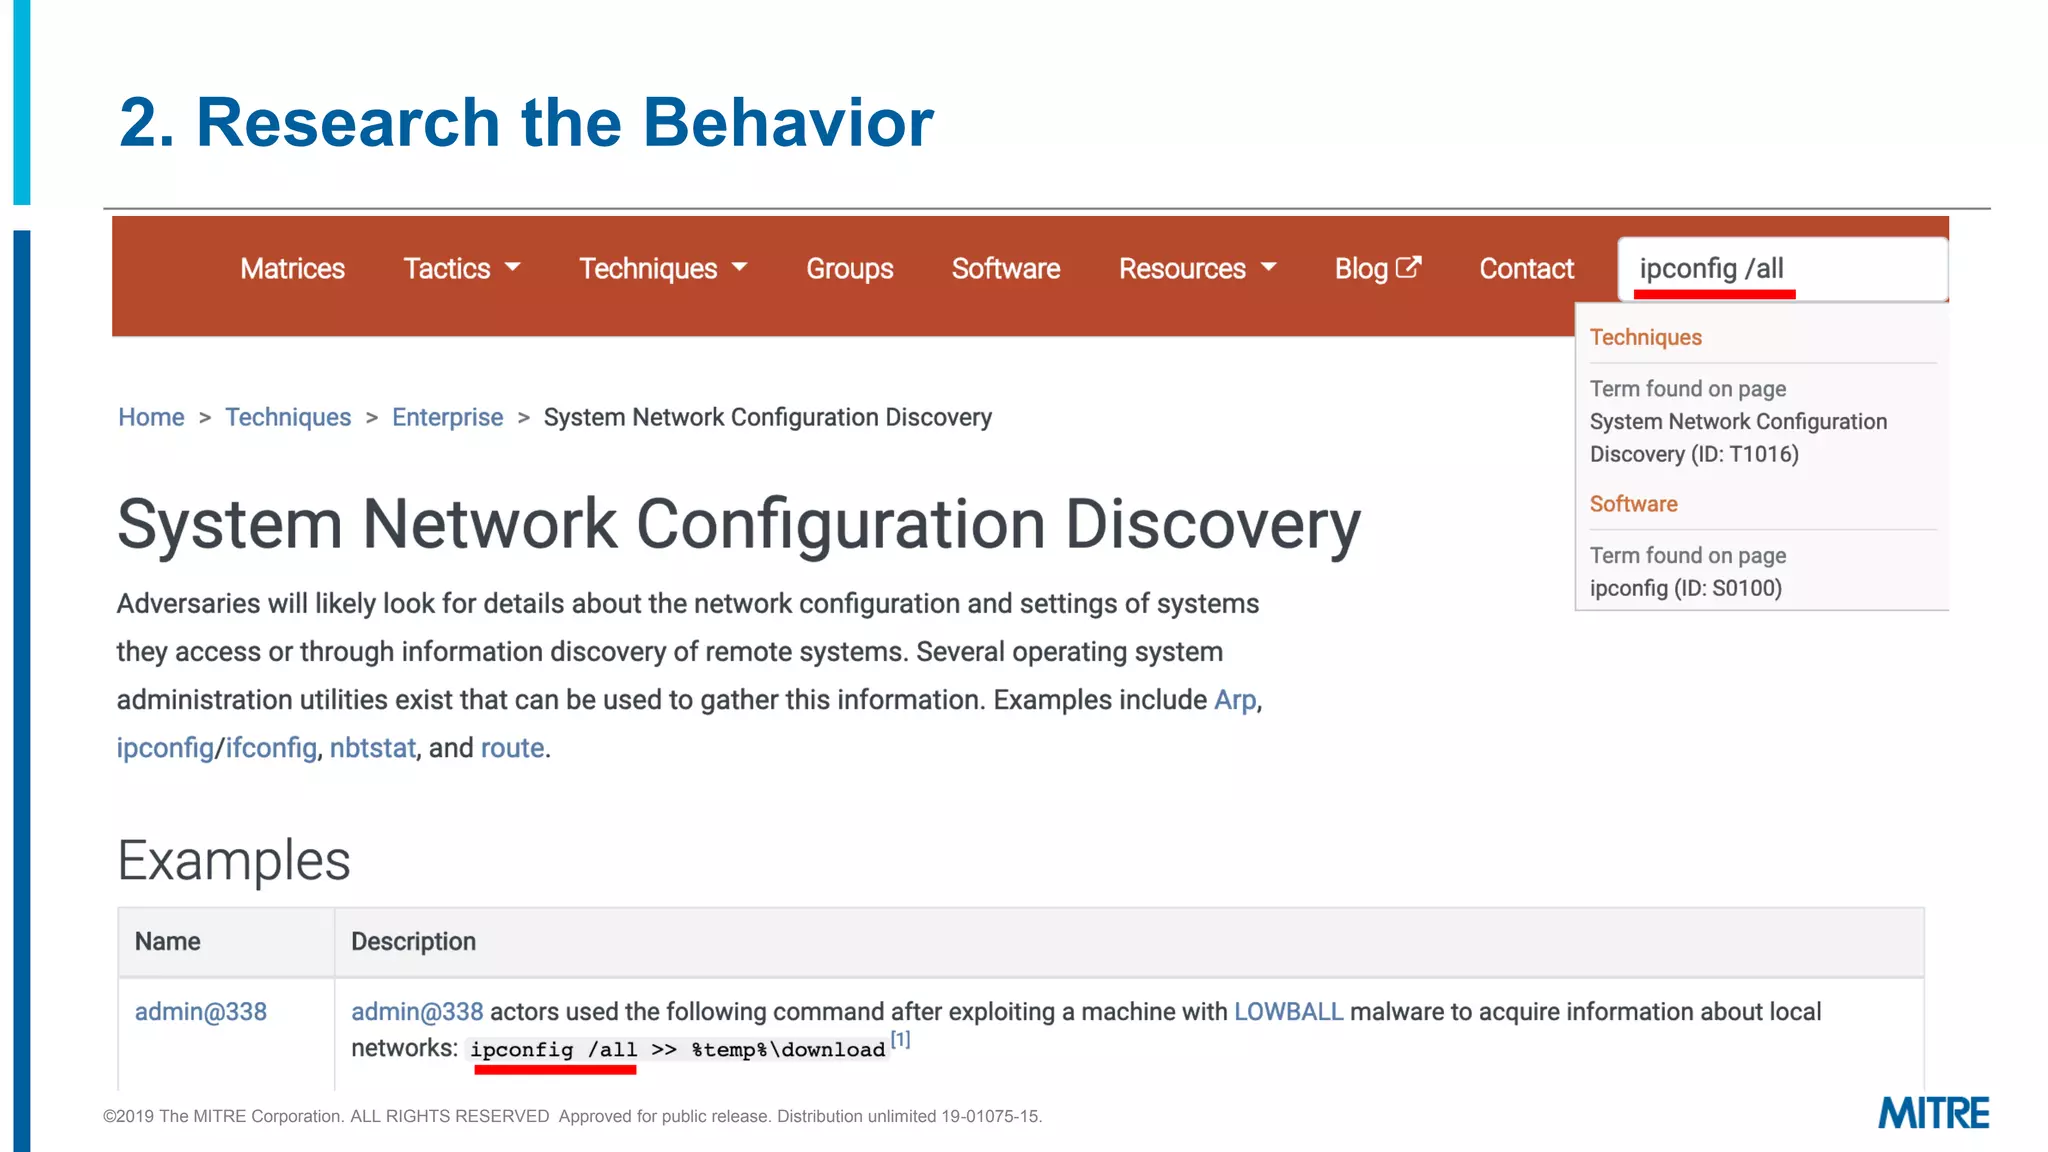
Task: Click the Examples heading
Action: (x=234, y=860)
